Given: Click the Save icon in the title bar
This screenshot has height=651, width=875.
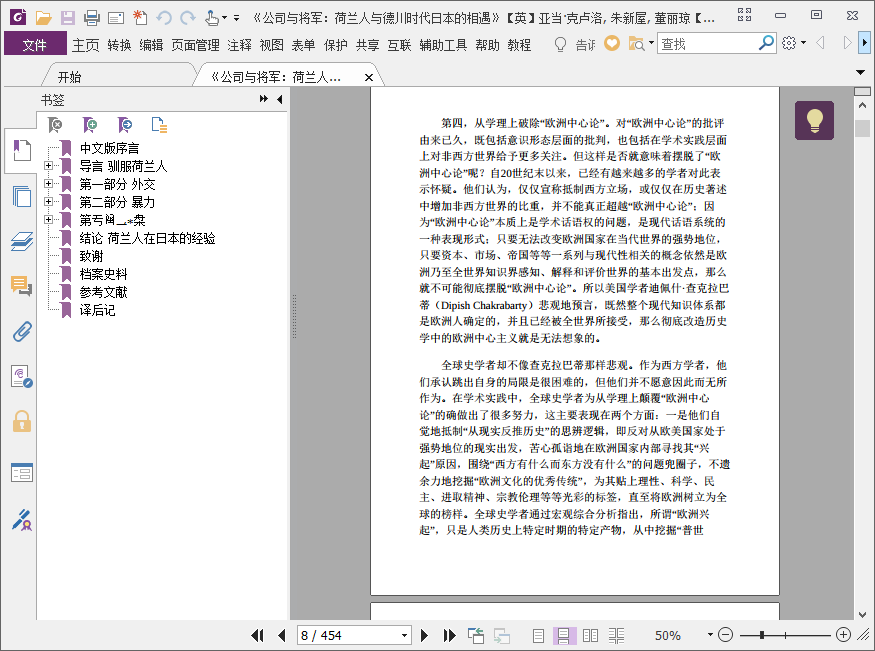Looking at the screenshot, I should click(x=68, y=18).
